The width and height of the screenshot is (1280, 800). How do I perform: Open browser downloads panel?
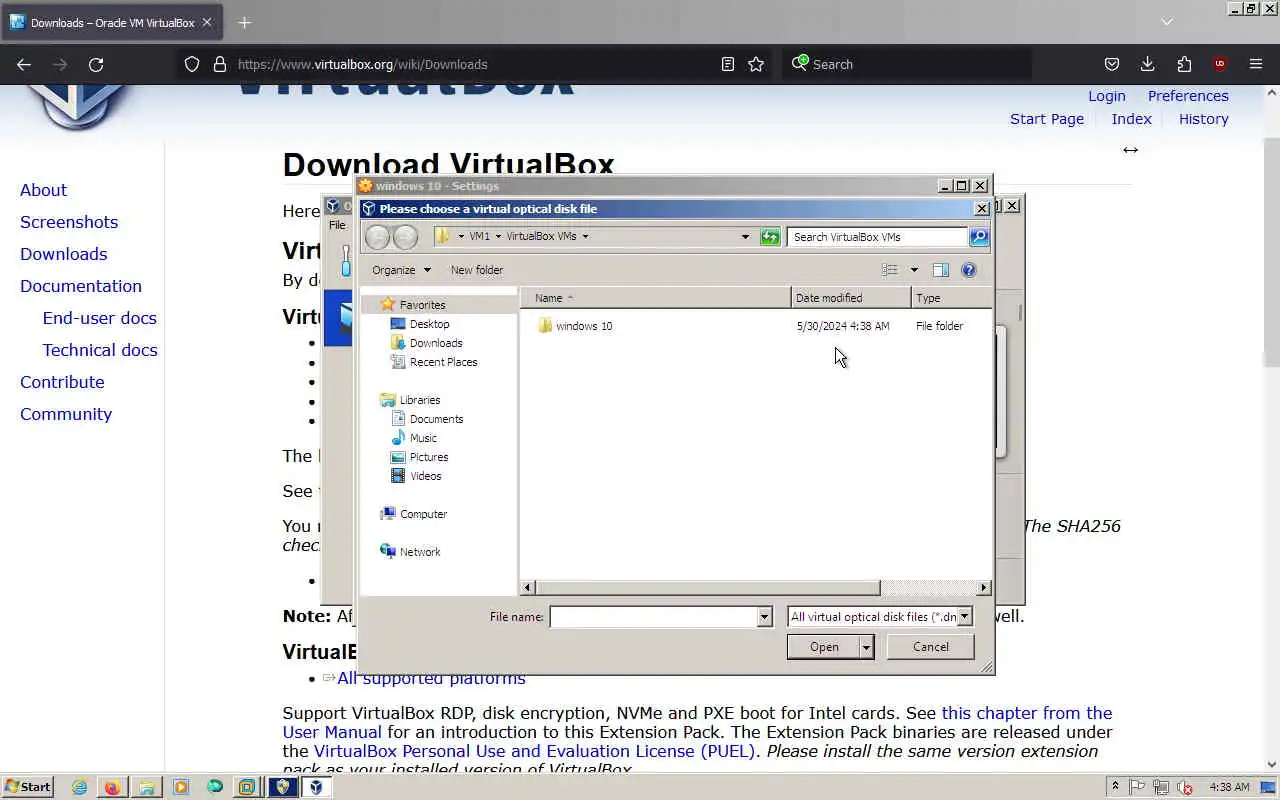(x=1148, y=64)
